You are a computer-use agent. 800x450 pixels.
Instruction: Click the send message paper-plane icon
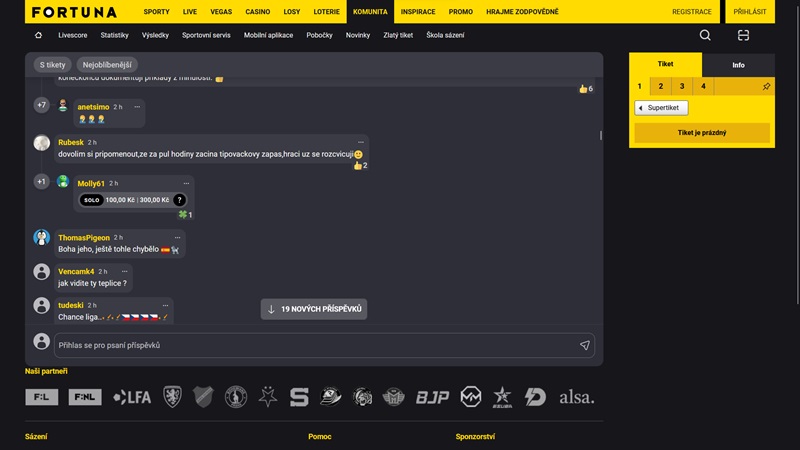click(585, 345)
